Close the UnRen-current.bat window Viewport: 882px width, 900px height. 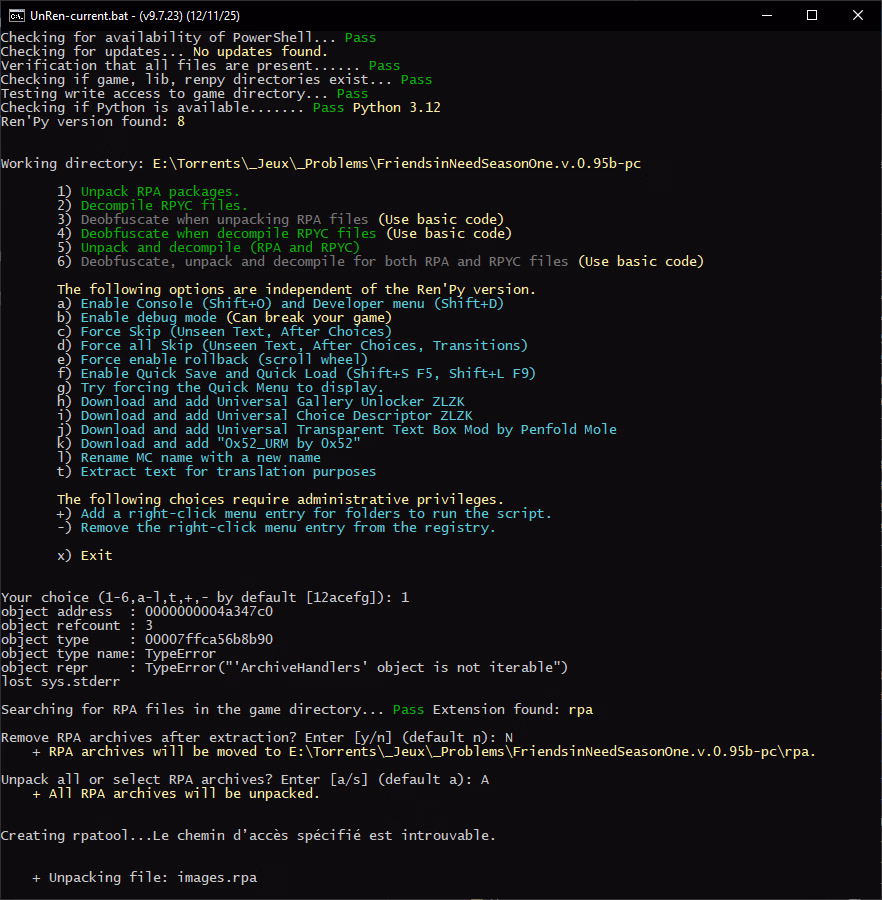[857, 15]
